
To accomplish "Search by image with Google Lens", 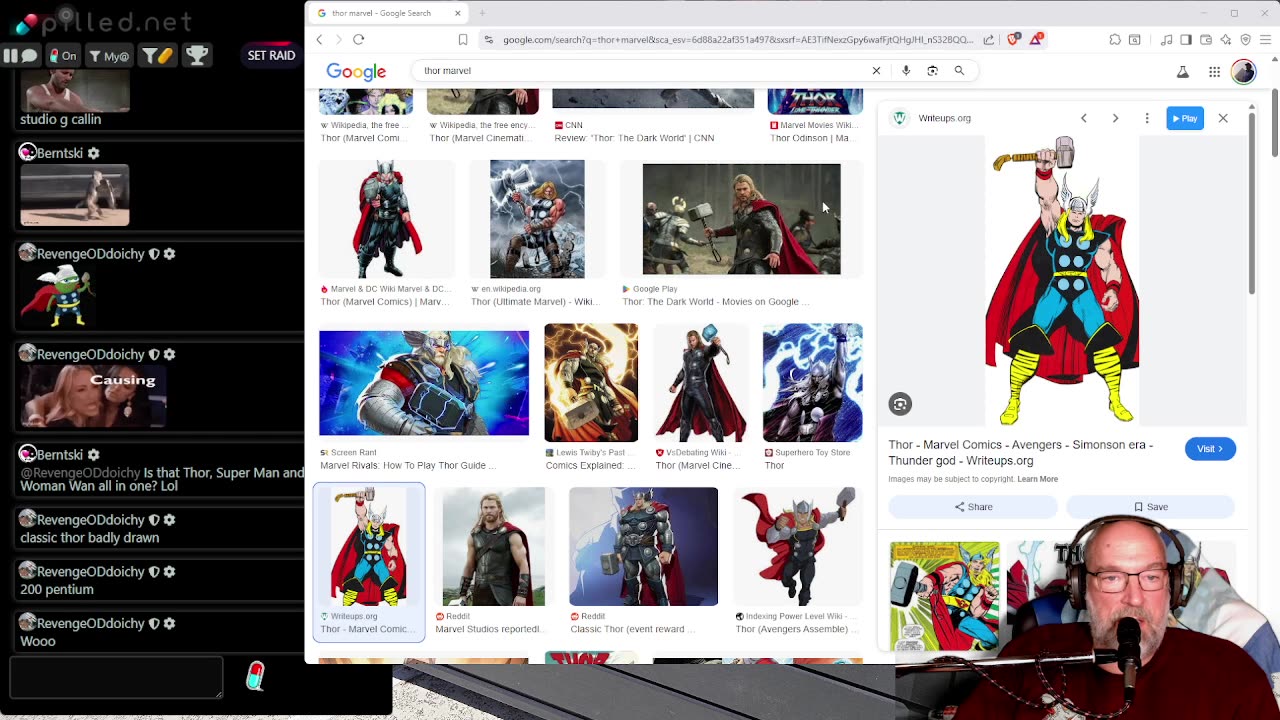I will 932,71.
